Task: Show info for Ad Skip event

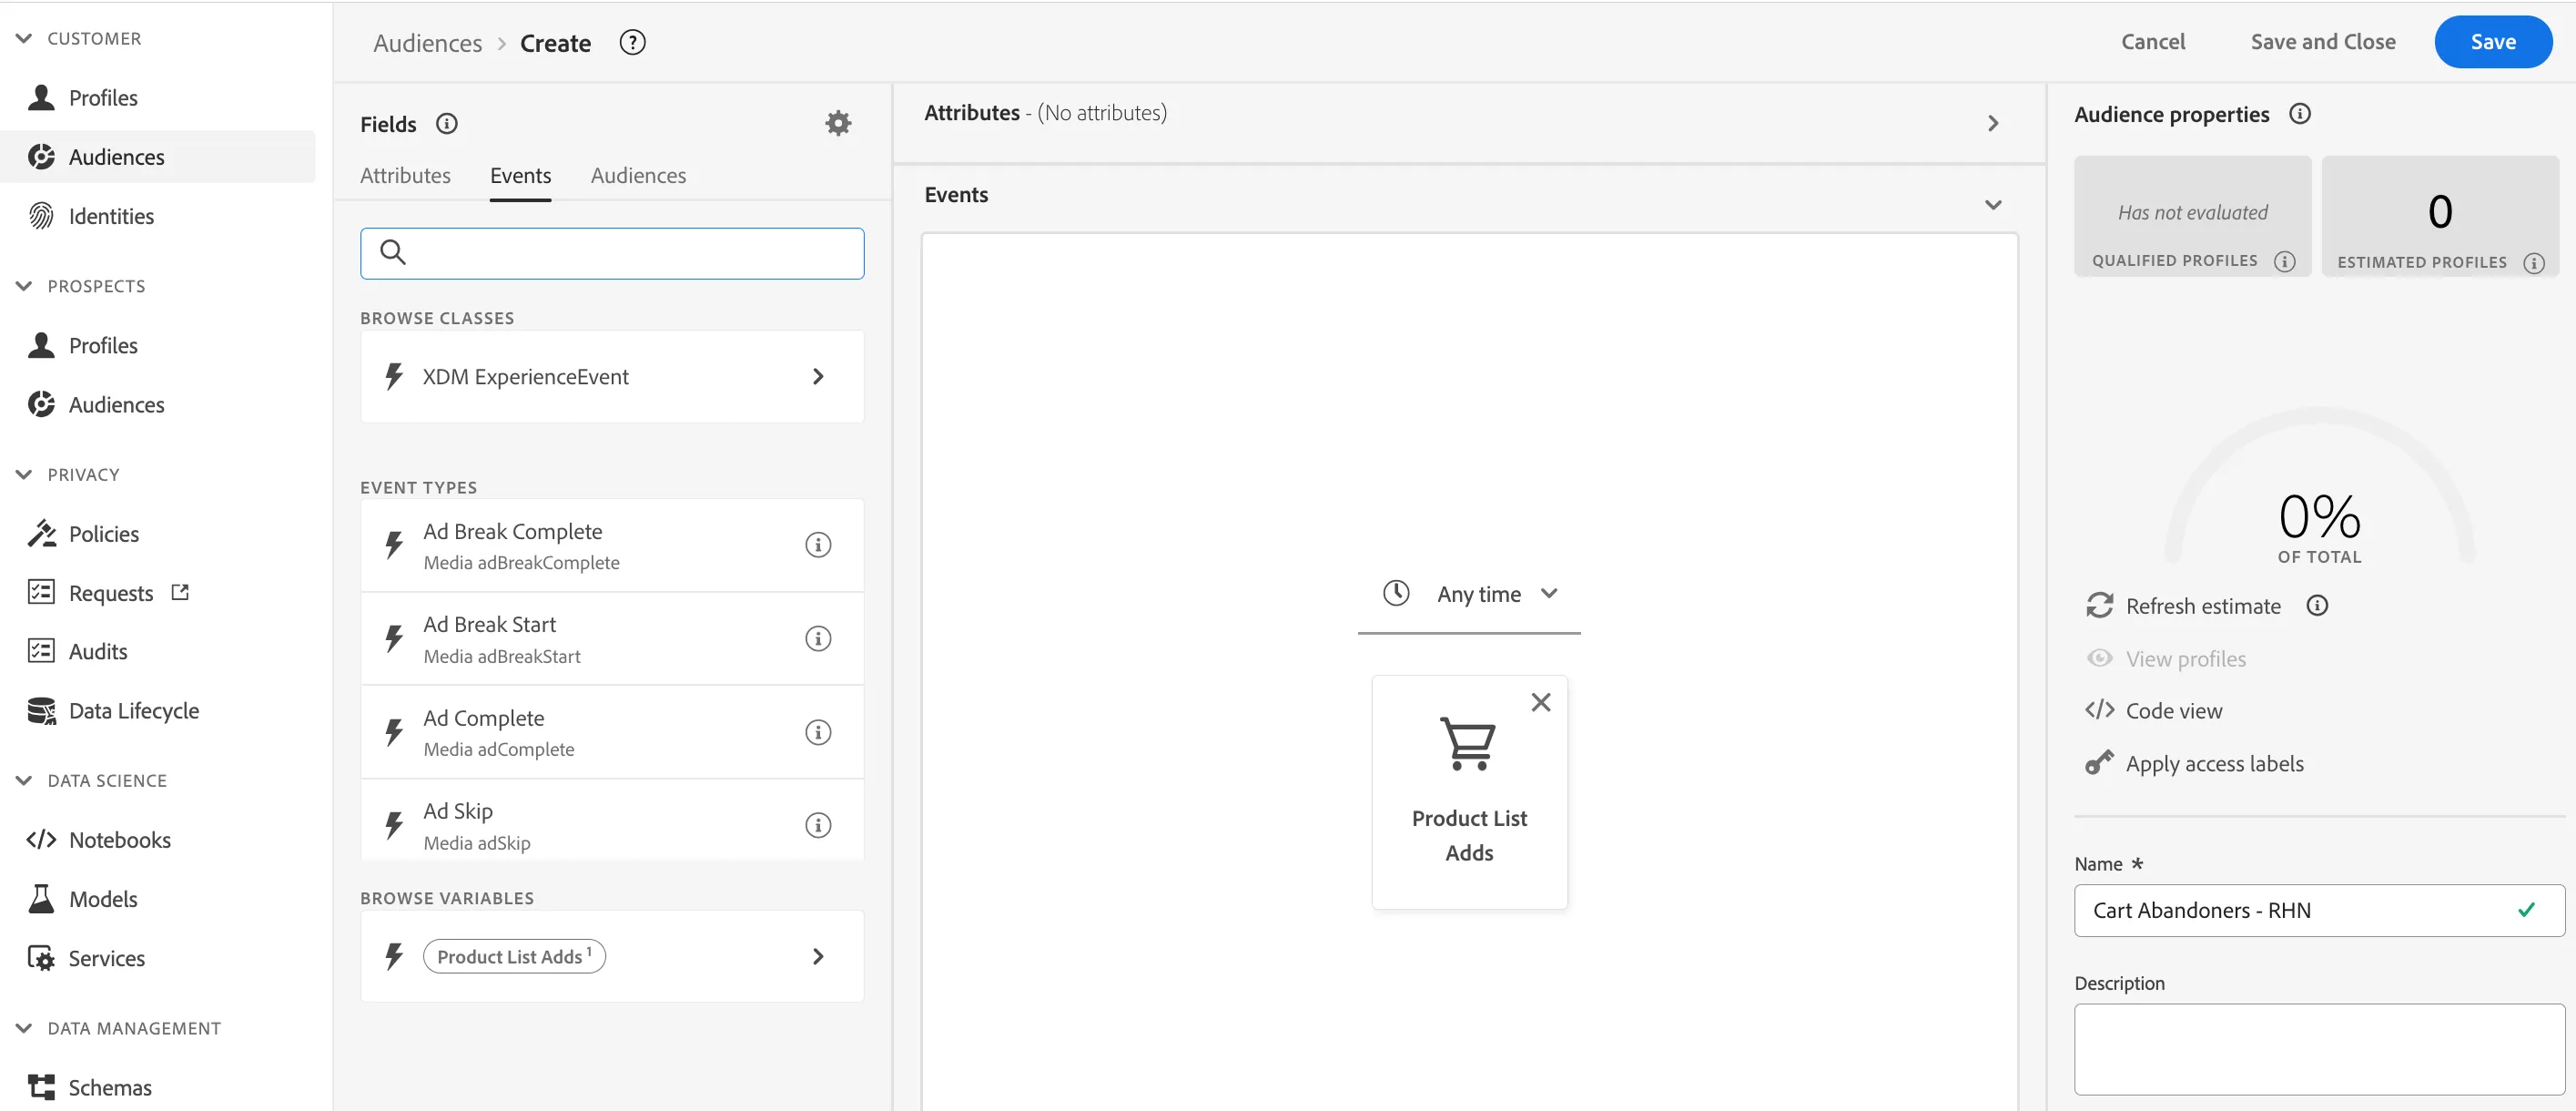Action: pyautogui.click(x=818, y=825)
